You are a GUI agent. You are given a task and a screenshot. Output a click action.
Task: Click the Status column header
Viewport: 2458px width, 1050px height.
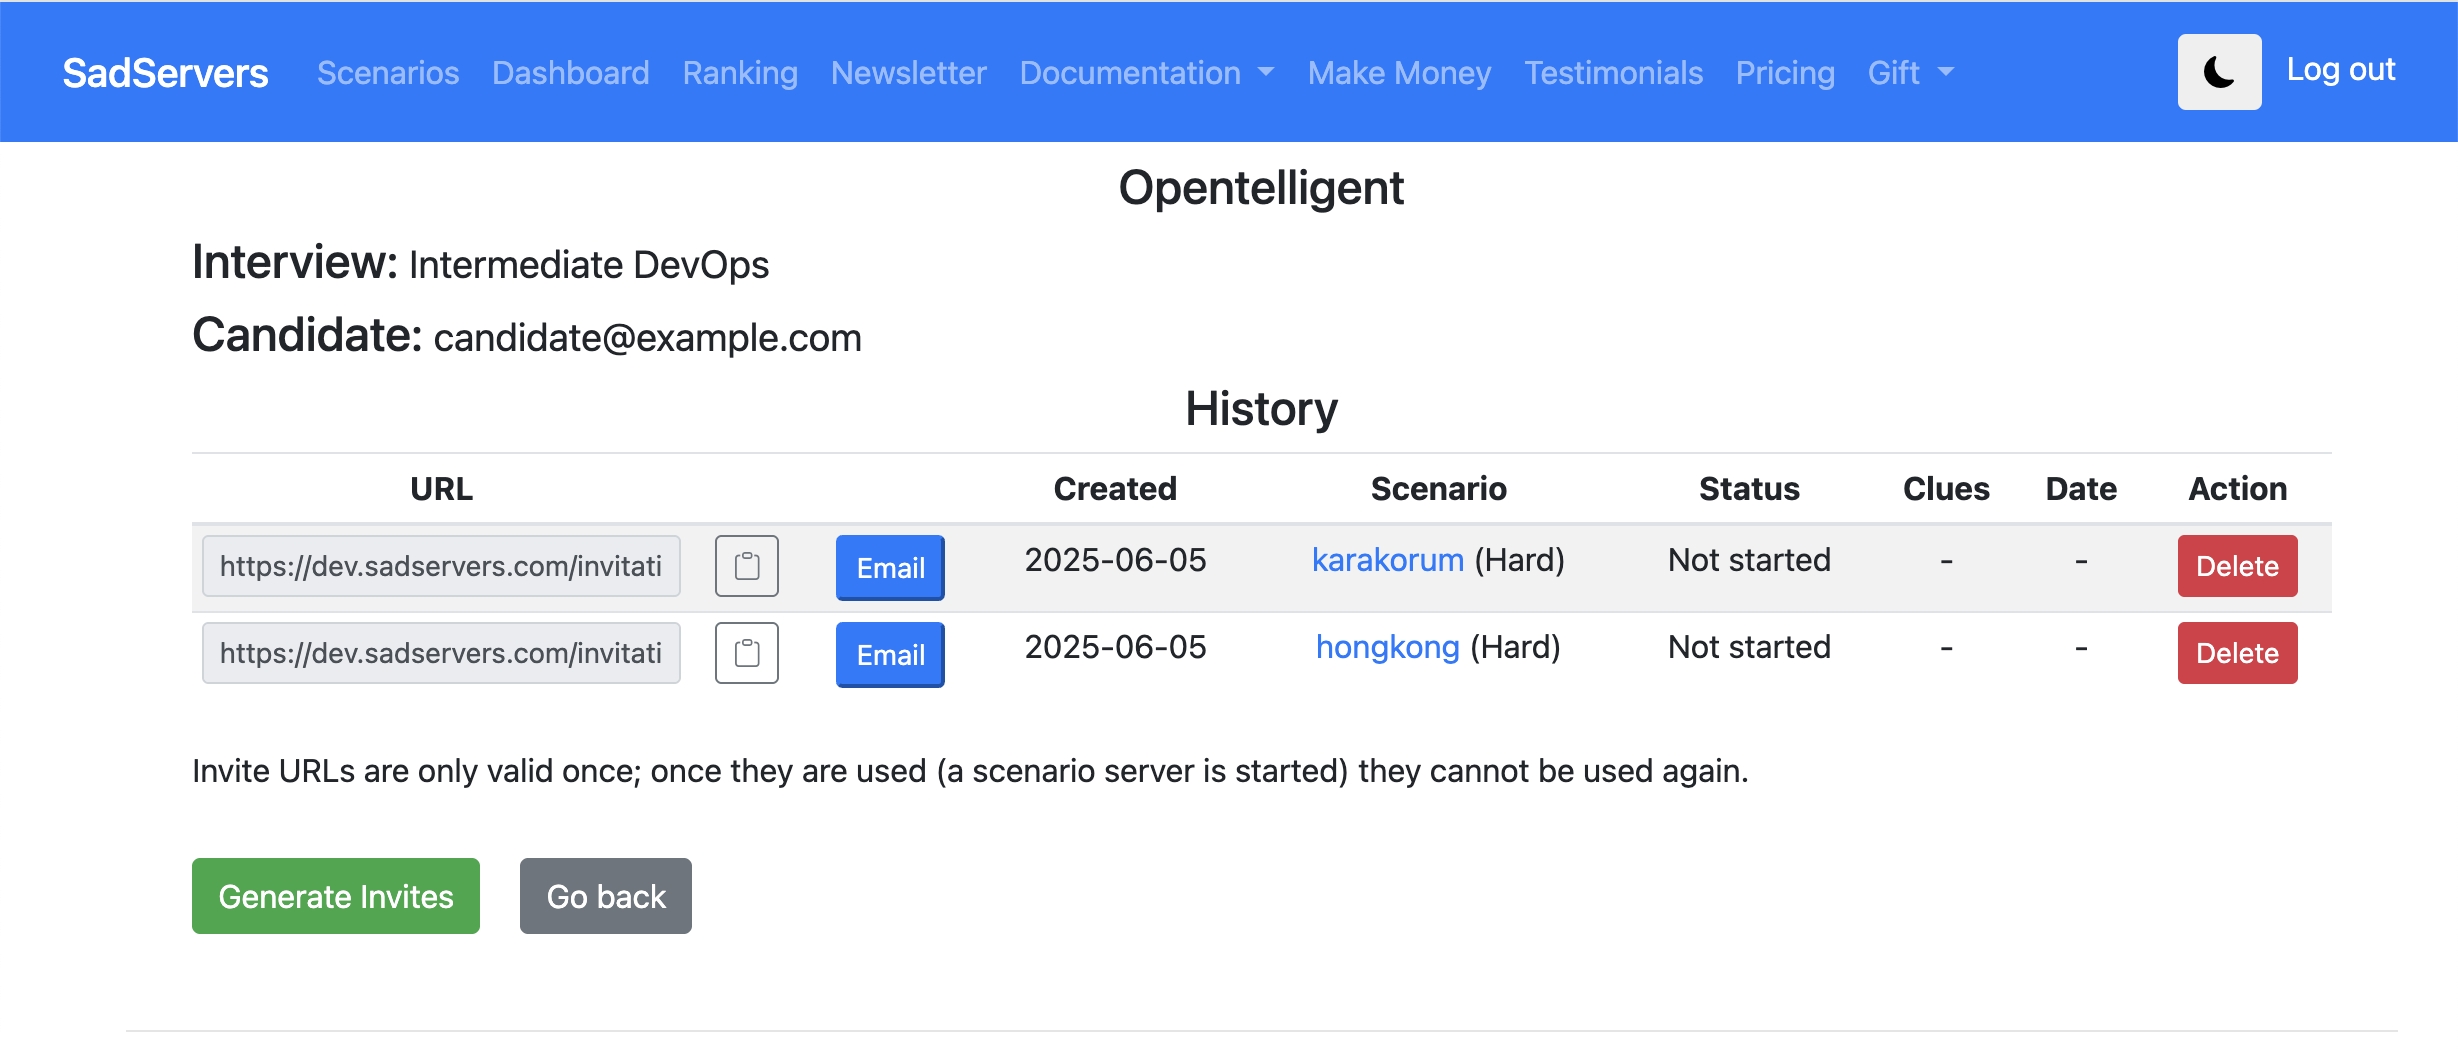coord(1749,489)
